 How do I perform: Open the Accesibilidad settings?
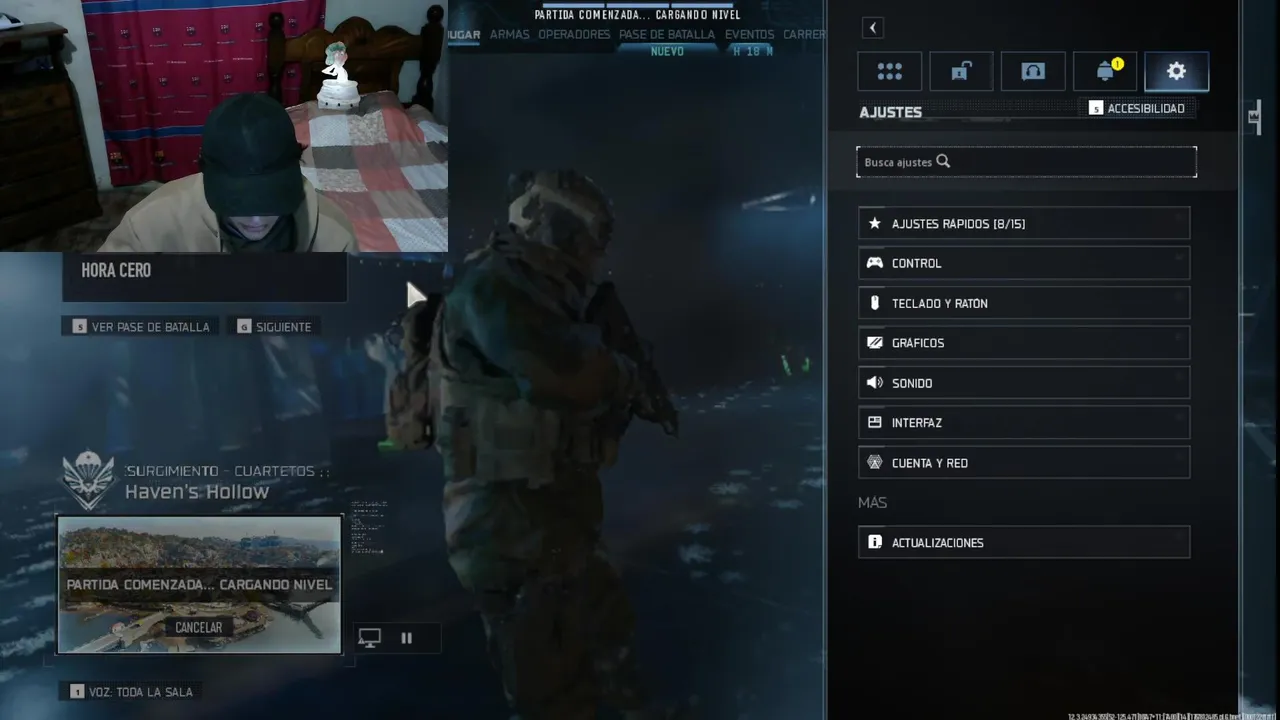(1137, 108)
